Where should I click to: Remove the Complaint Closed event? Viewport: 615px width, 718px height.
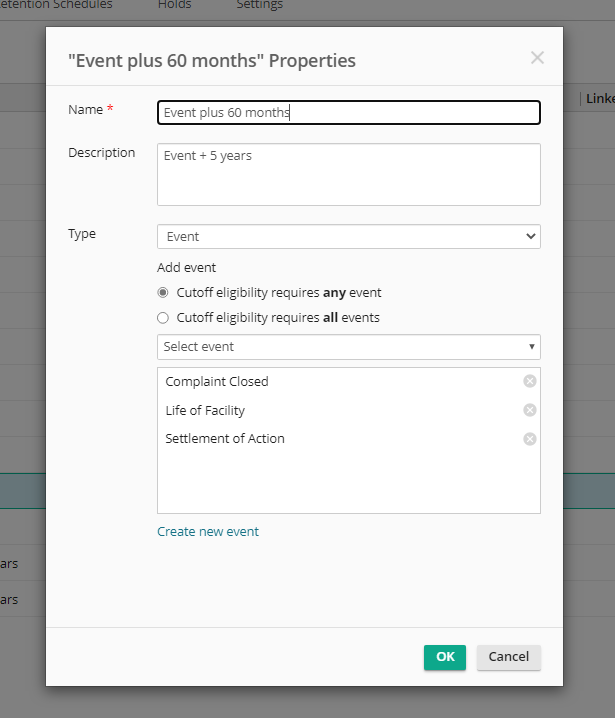pyautogui.click(x=530, y=381)
